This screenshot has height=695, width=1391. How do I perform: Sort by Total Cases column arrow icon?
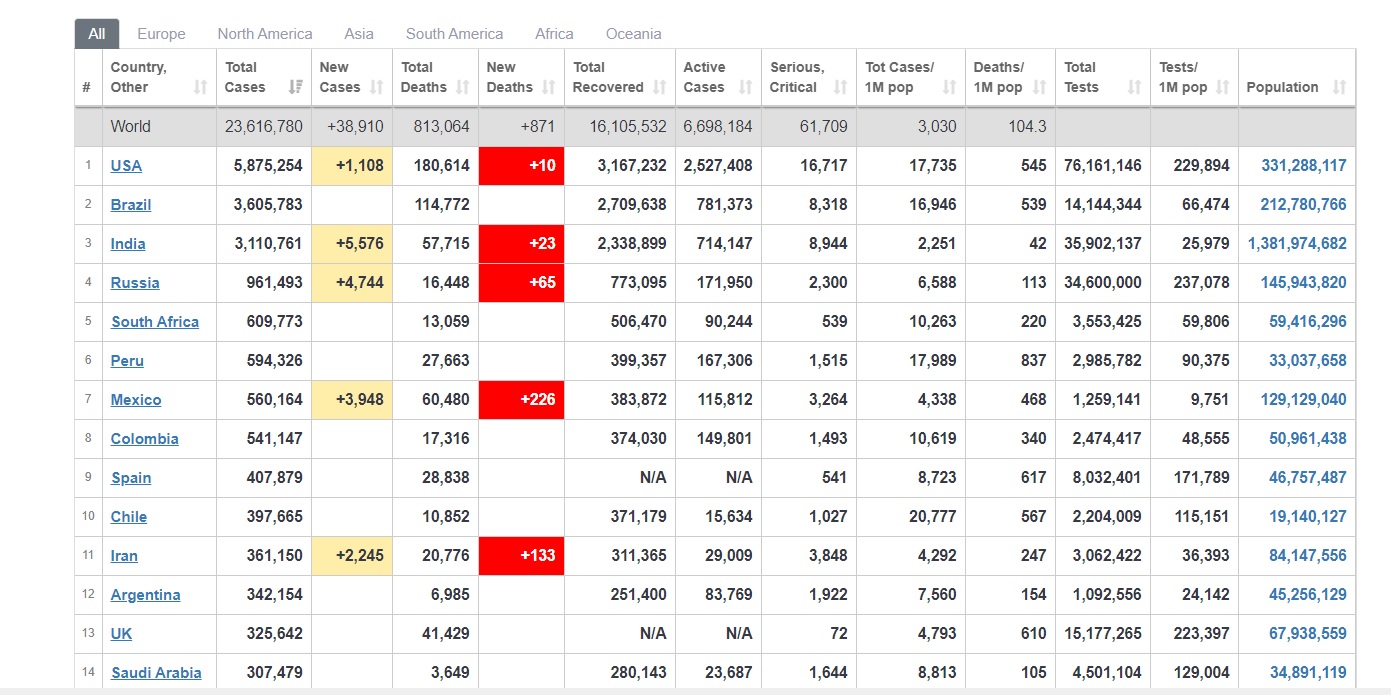(295, 88)
